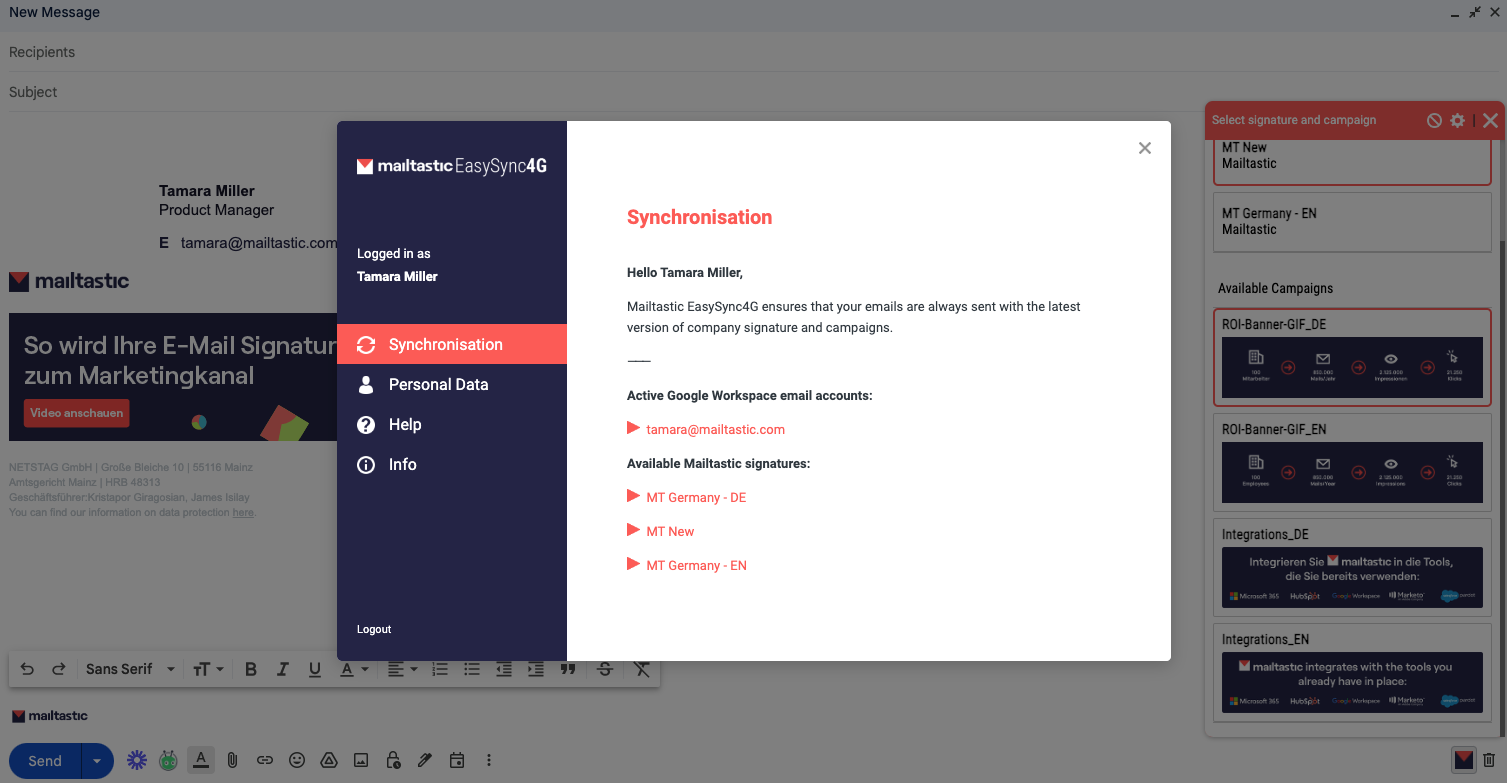Image resolution: width=1507 pixels, height=783 pixels.
Task: Select the Integrations_DE campaign
Action: (1352, 567)
